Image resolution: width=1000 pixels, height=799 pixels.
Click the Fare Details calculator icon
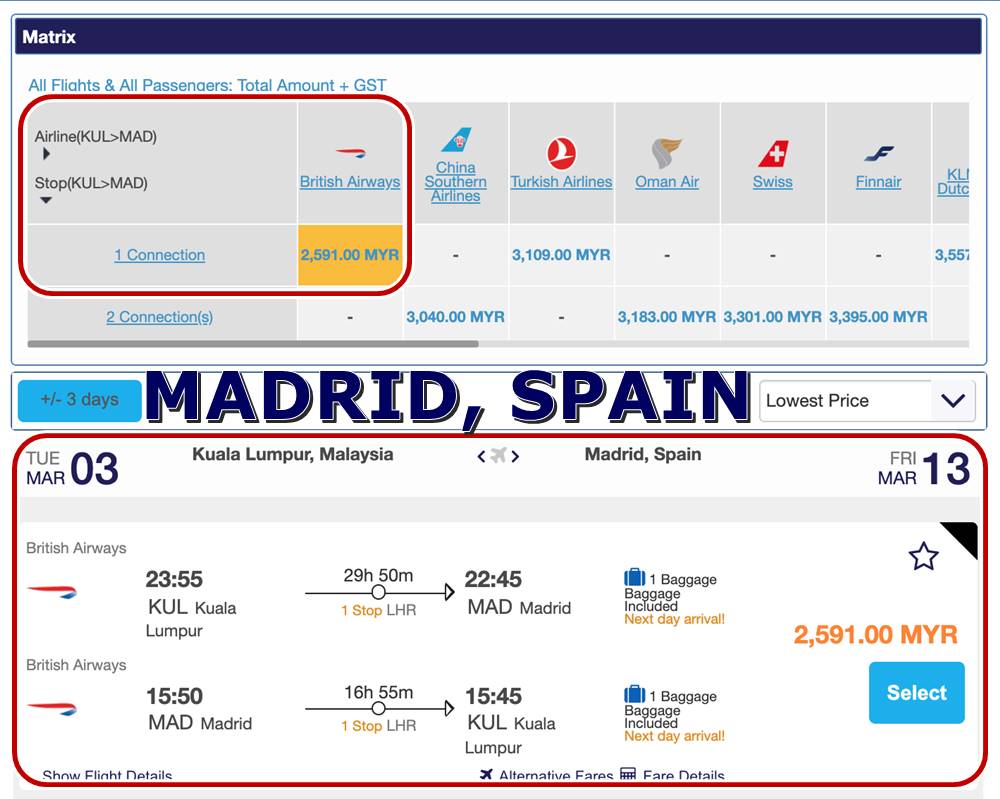coord(628,774)
